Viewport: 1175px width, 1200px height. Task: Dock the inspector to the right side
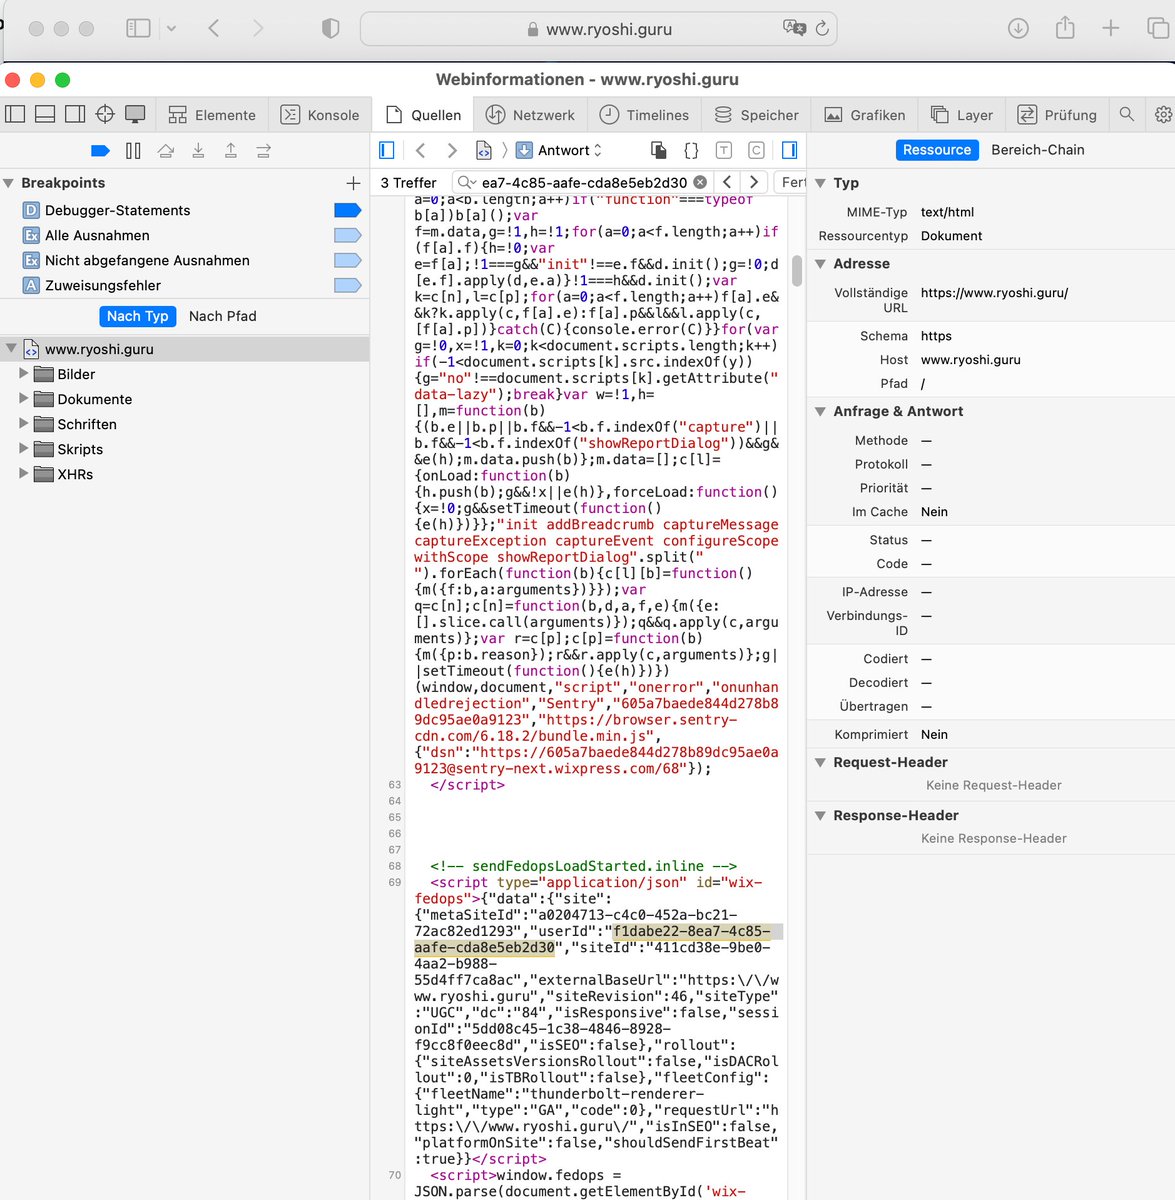pyautogui.click(x=75, y=115)
